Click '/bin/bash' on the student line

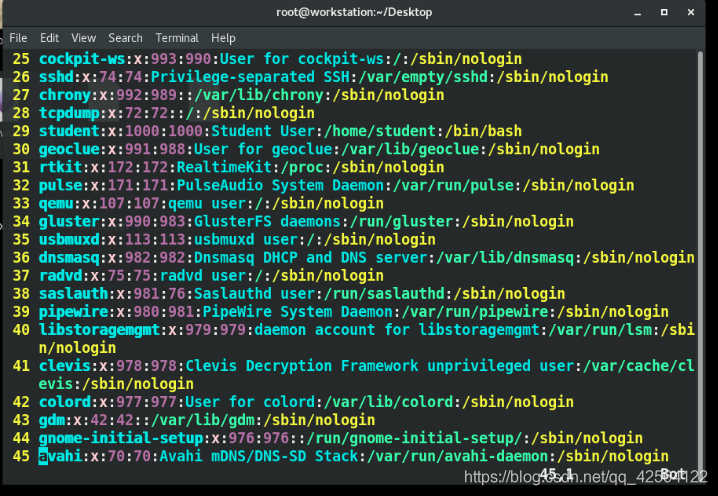tap(483, 131)
